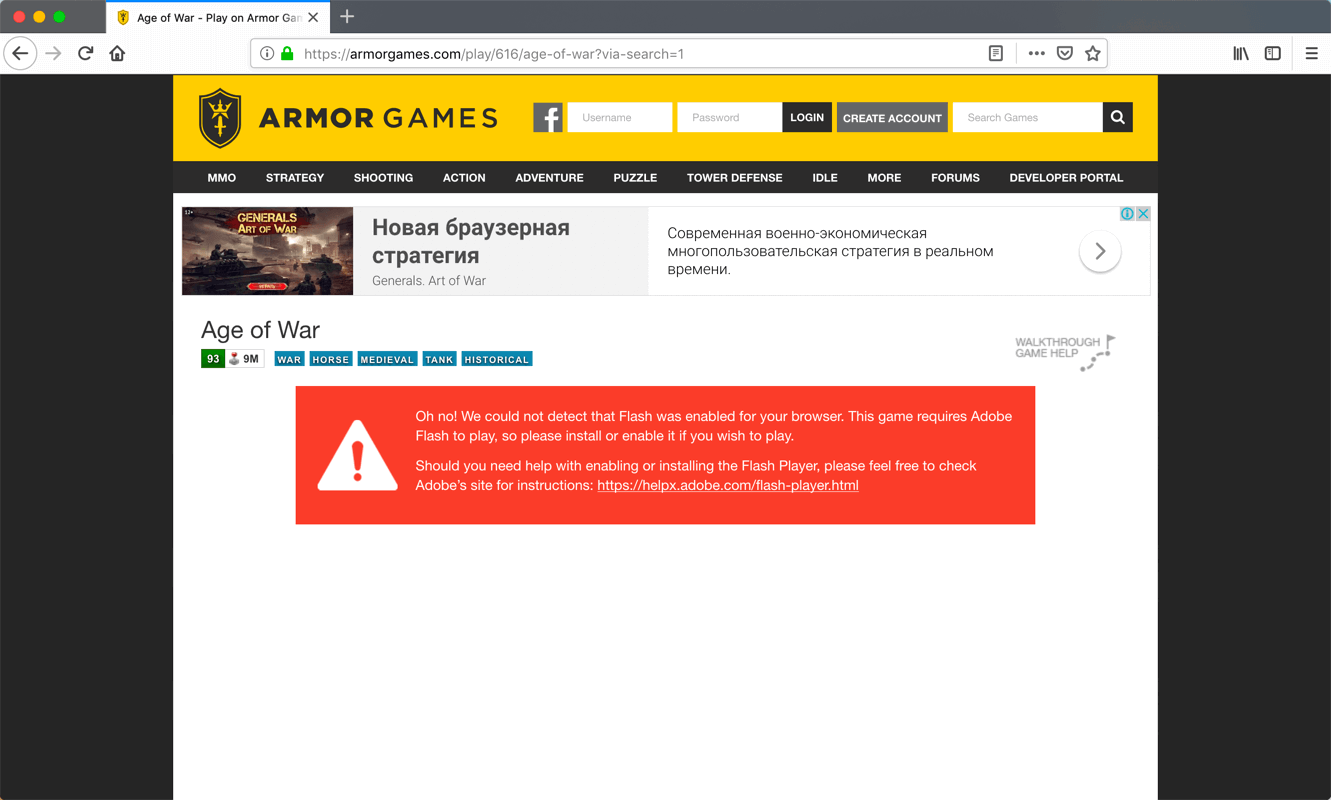Open the page actions ellipsis menu

click(1036, 53)
